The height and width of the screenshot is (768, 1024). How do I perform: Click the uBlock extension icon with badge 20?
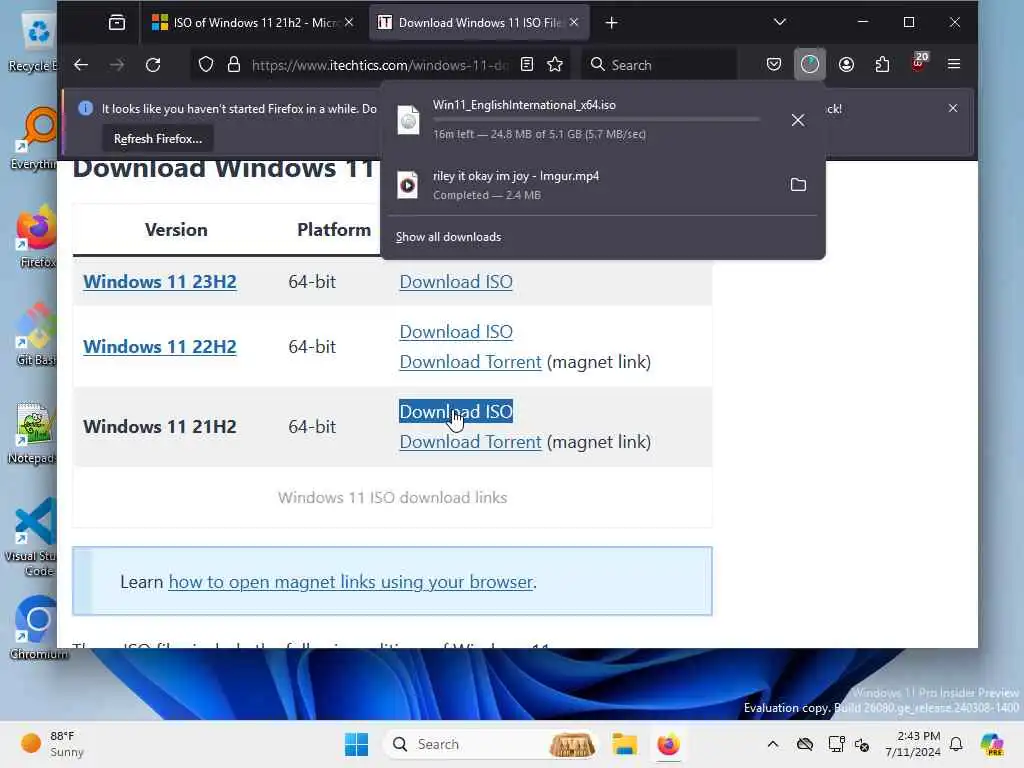(x=919, y=63)
